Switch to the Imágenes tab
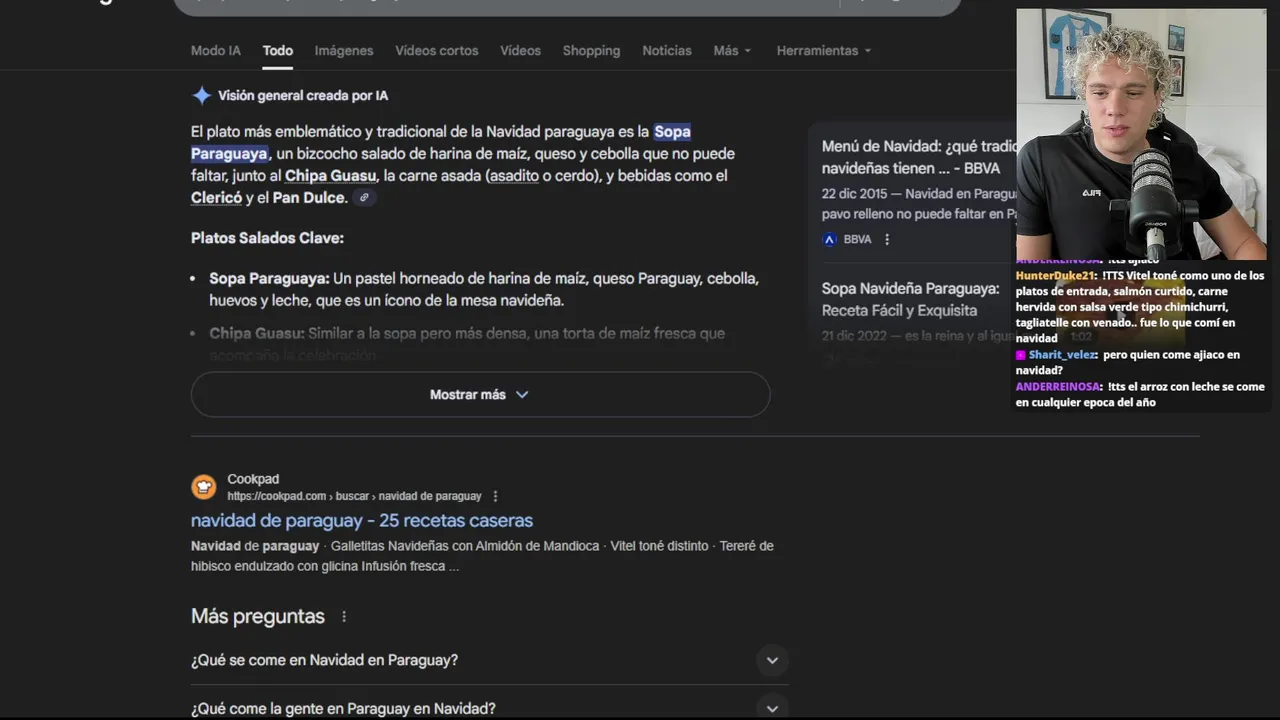 pyautogui.click(x=343, y=51)
